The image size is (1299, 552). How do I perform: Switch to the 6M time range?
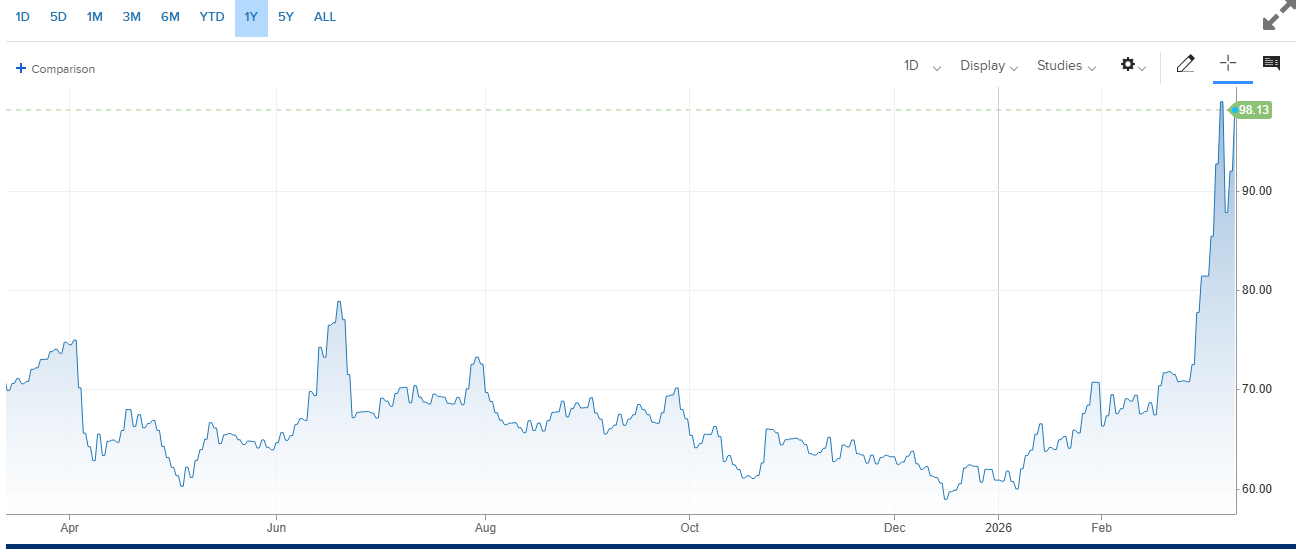click(170, 17)
